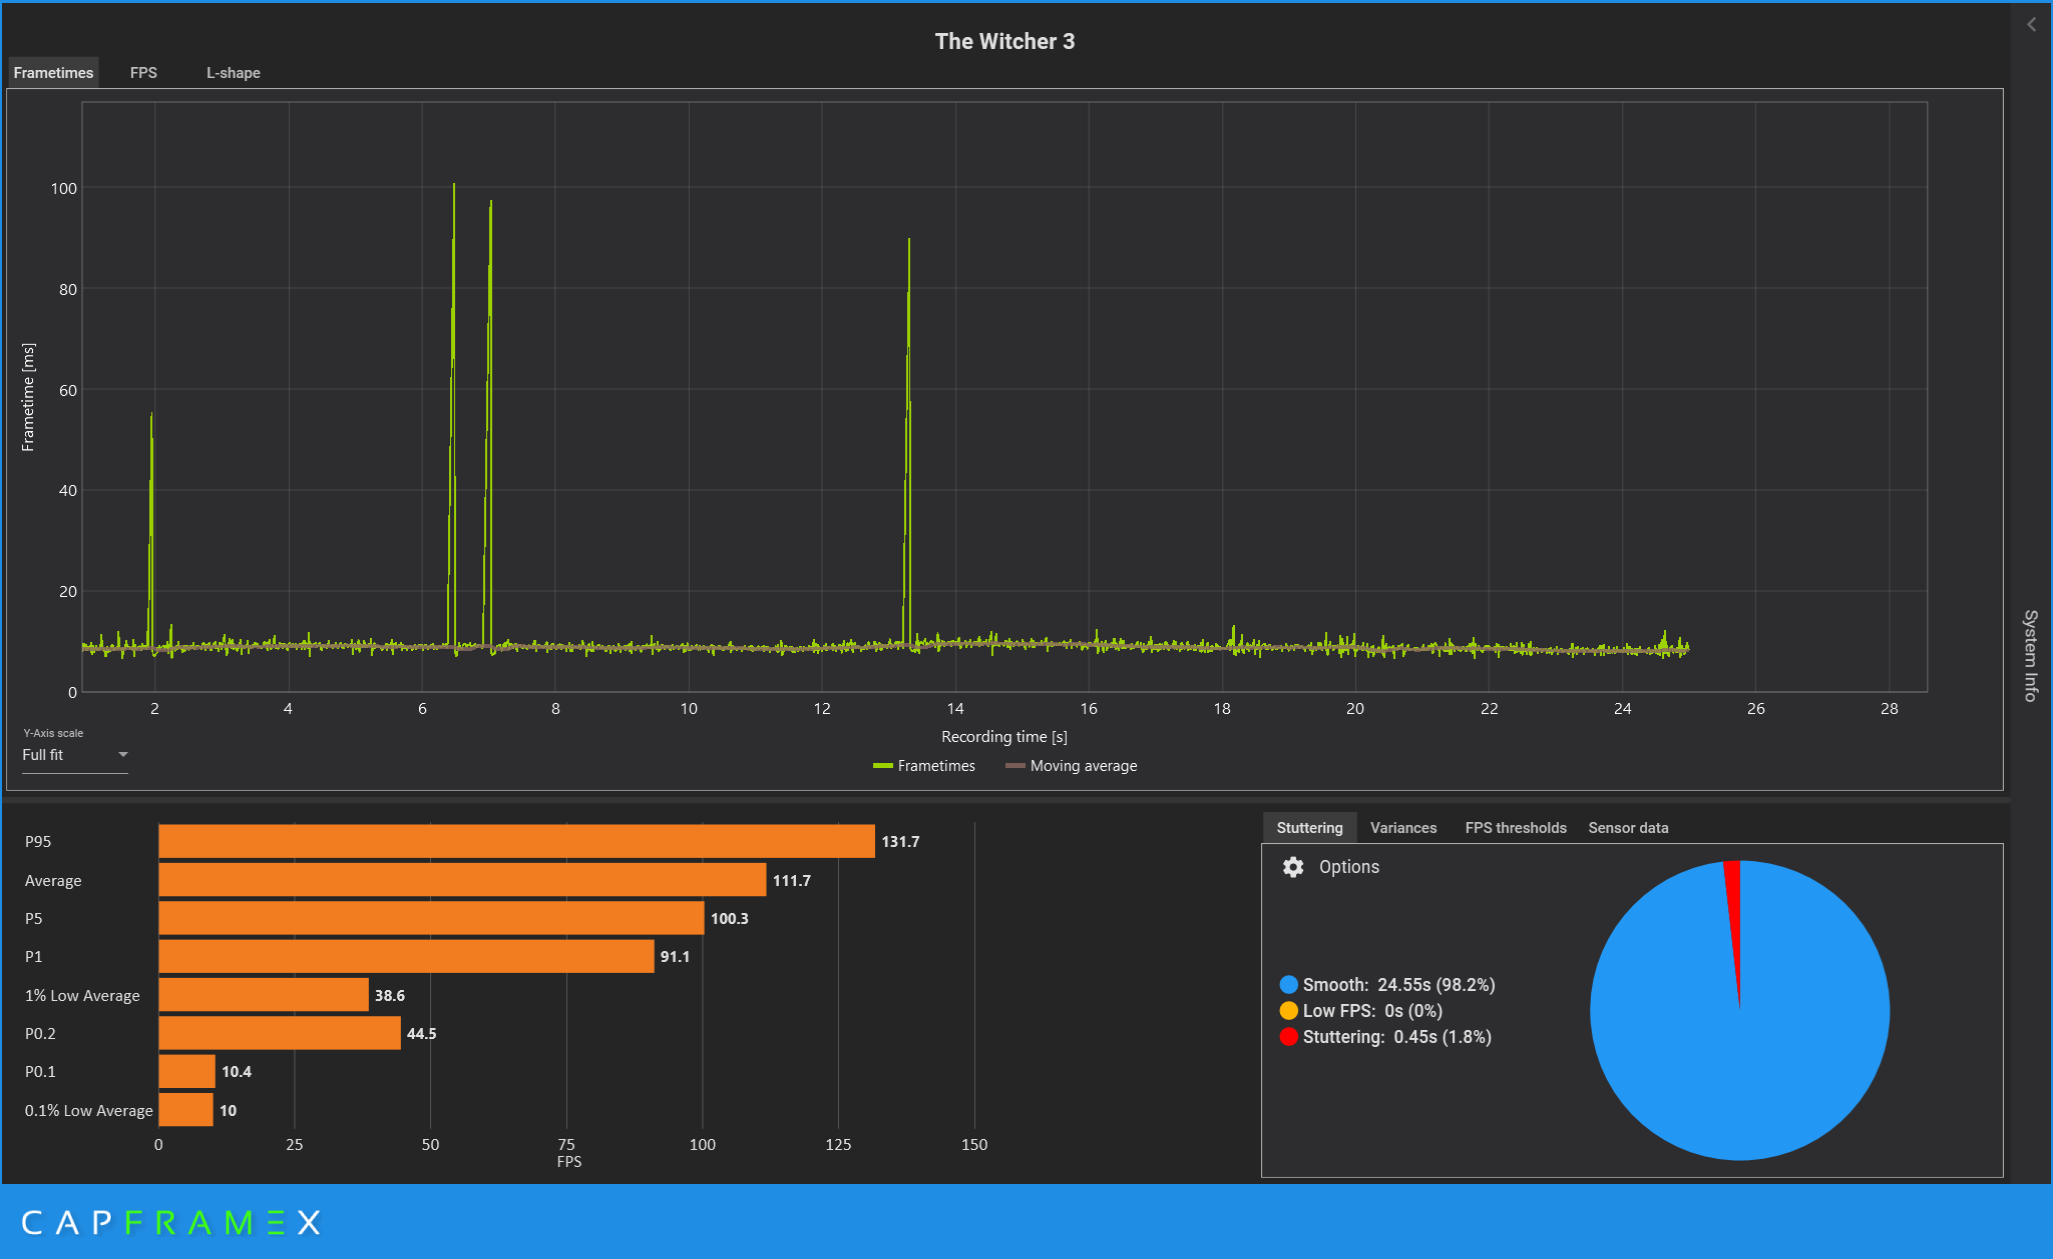Switch to the L-shape tab
The image size is (2053, 1259).
233,73
